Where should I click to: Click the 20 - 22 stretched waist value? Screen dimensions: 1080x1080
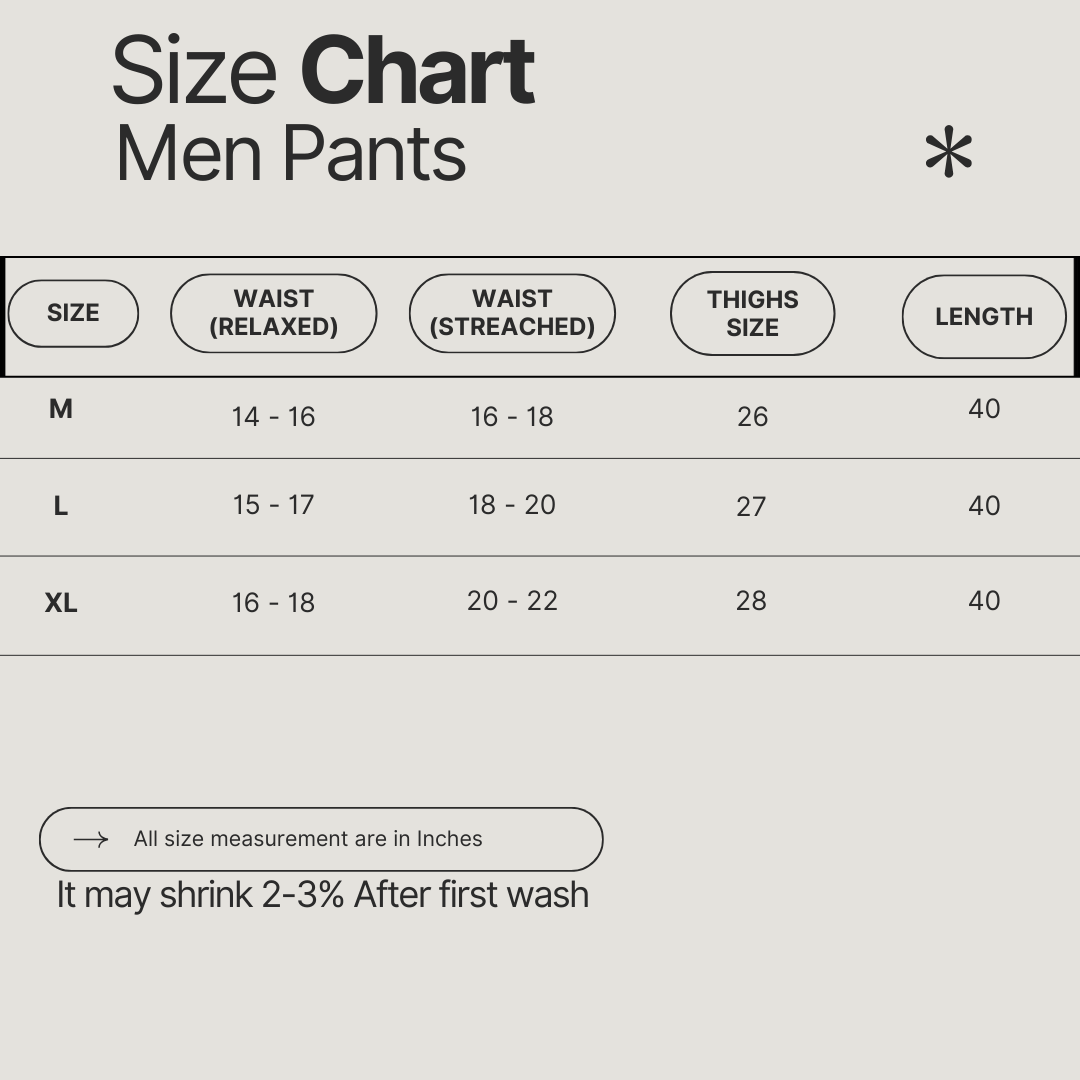click(512, 601)
